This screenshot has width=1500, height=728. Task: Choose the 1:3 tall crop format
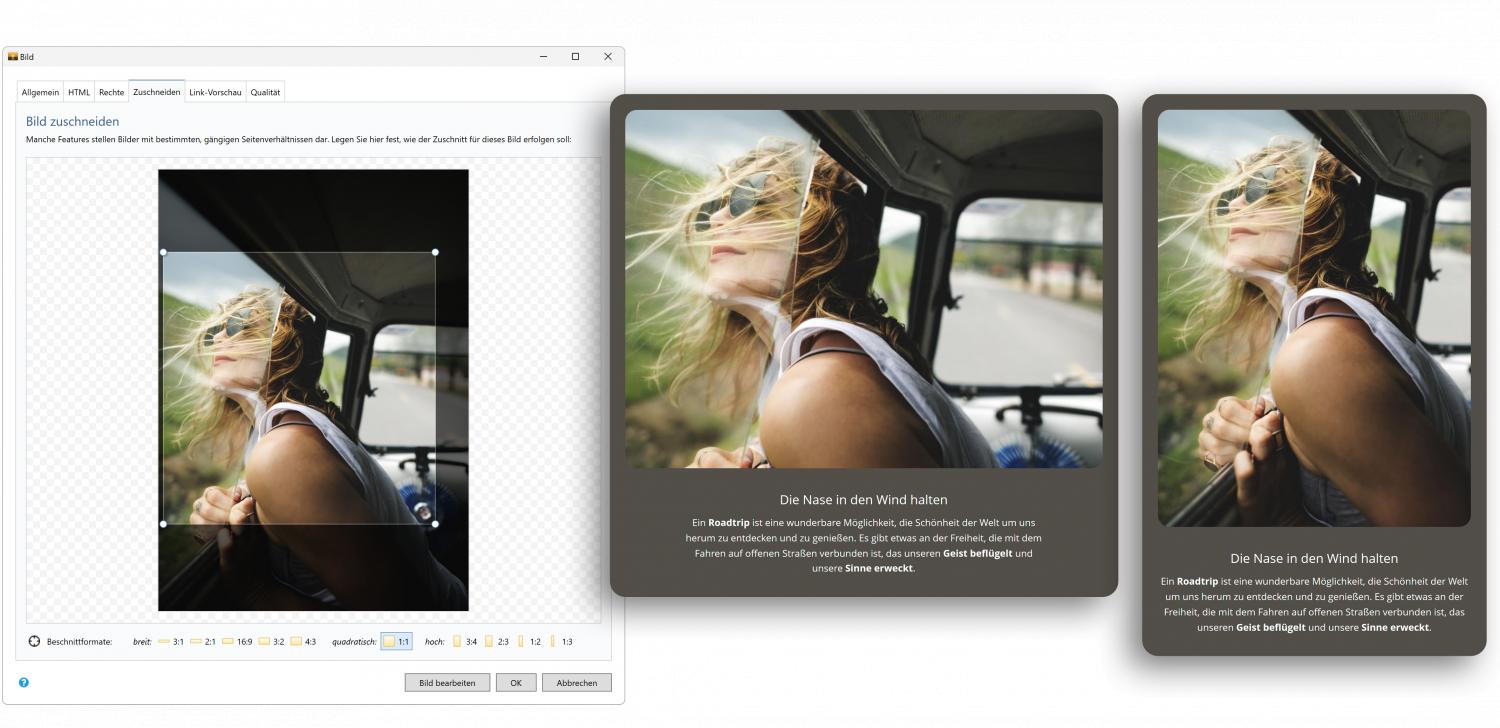click(561, 642)
